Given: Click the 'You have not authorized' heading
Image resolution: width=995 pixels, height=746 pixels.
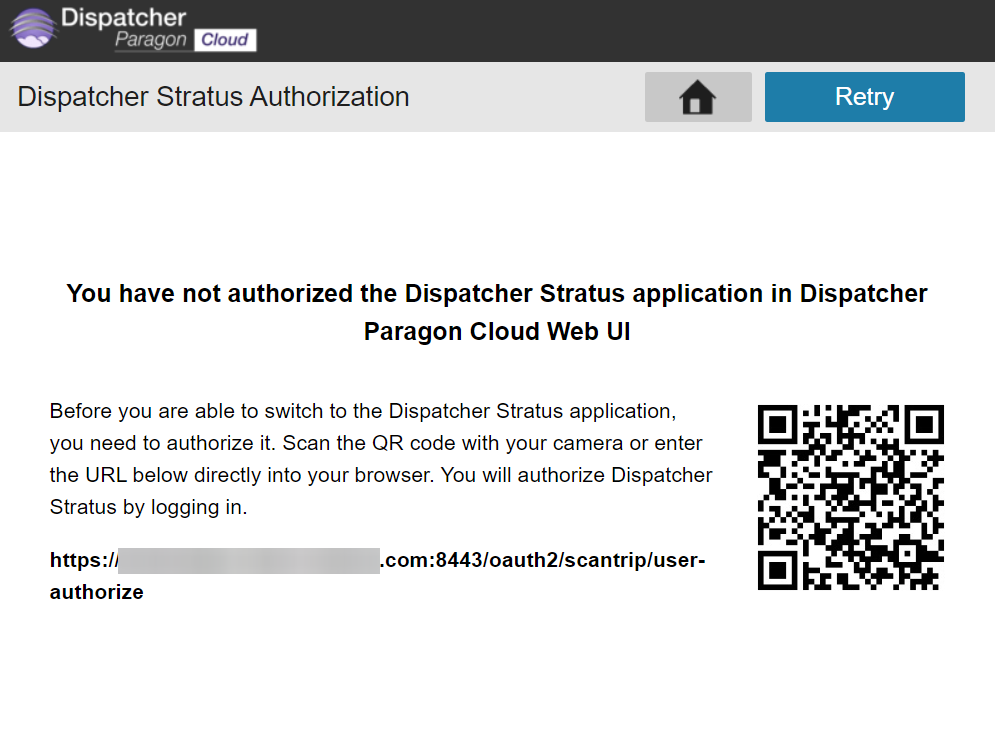Looking at the screenshot, I should pos(496,294).
